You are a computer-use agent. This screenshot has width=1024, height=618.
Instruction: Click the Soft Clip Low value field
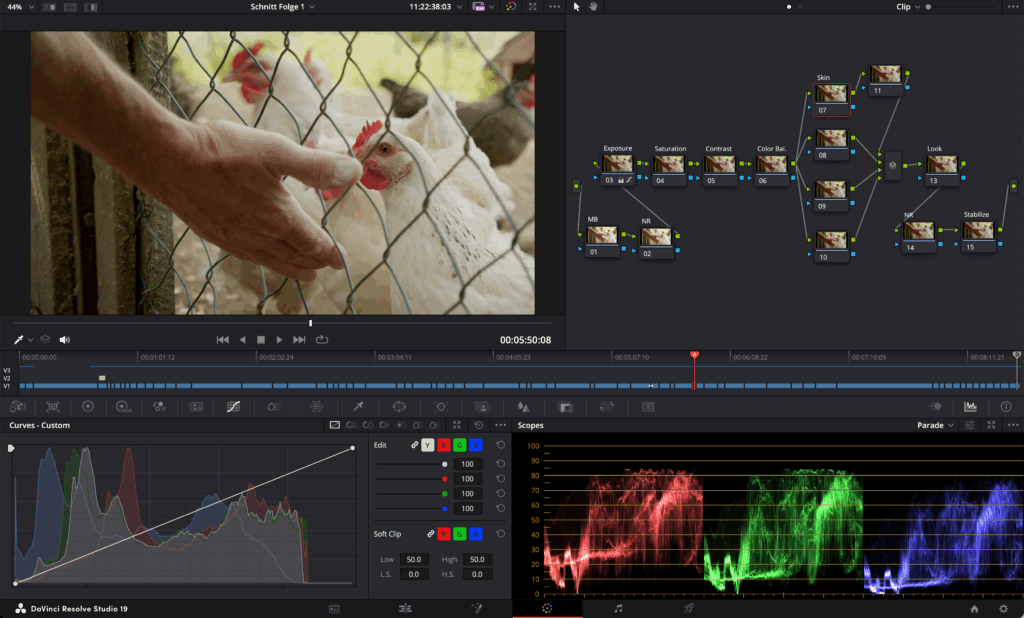[414, 559]
